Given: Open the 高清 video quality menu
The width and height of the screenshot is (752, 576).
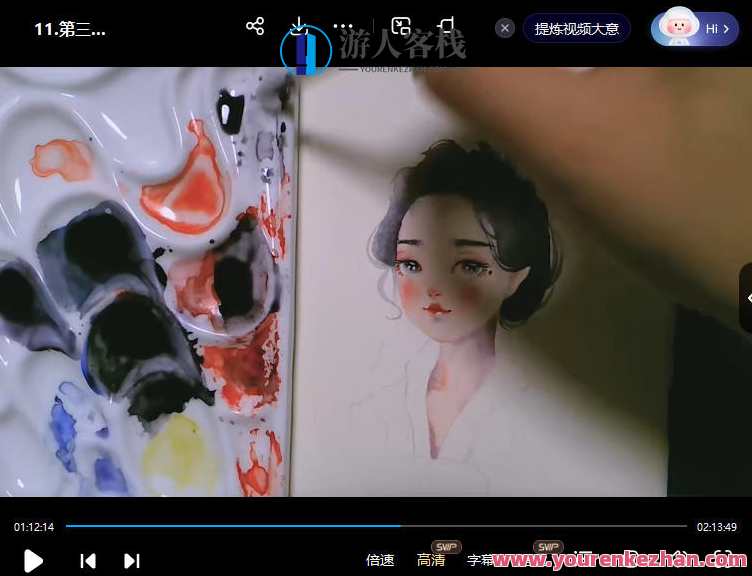Looking at the screenshot, I should pyautogui.click(x=431, y=560).
